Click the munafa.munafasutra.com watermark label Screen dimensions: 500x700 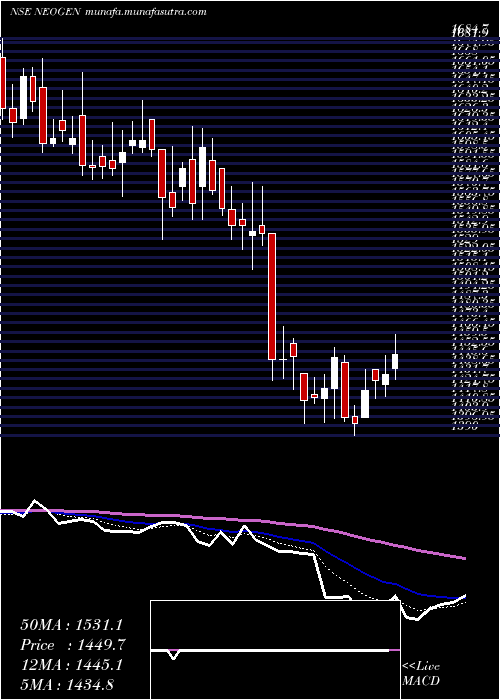pos(144,12)
